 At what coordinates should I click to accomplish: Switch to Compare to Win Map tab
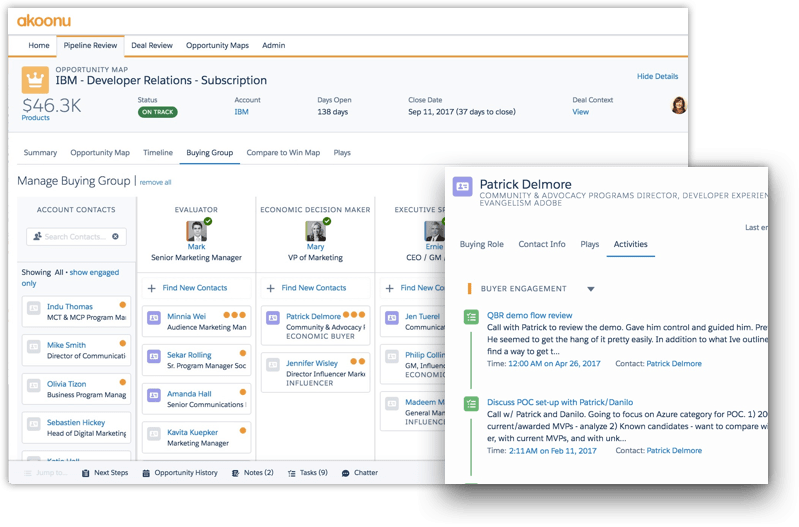[x=283, y=152]
